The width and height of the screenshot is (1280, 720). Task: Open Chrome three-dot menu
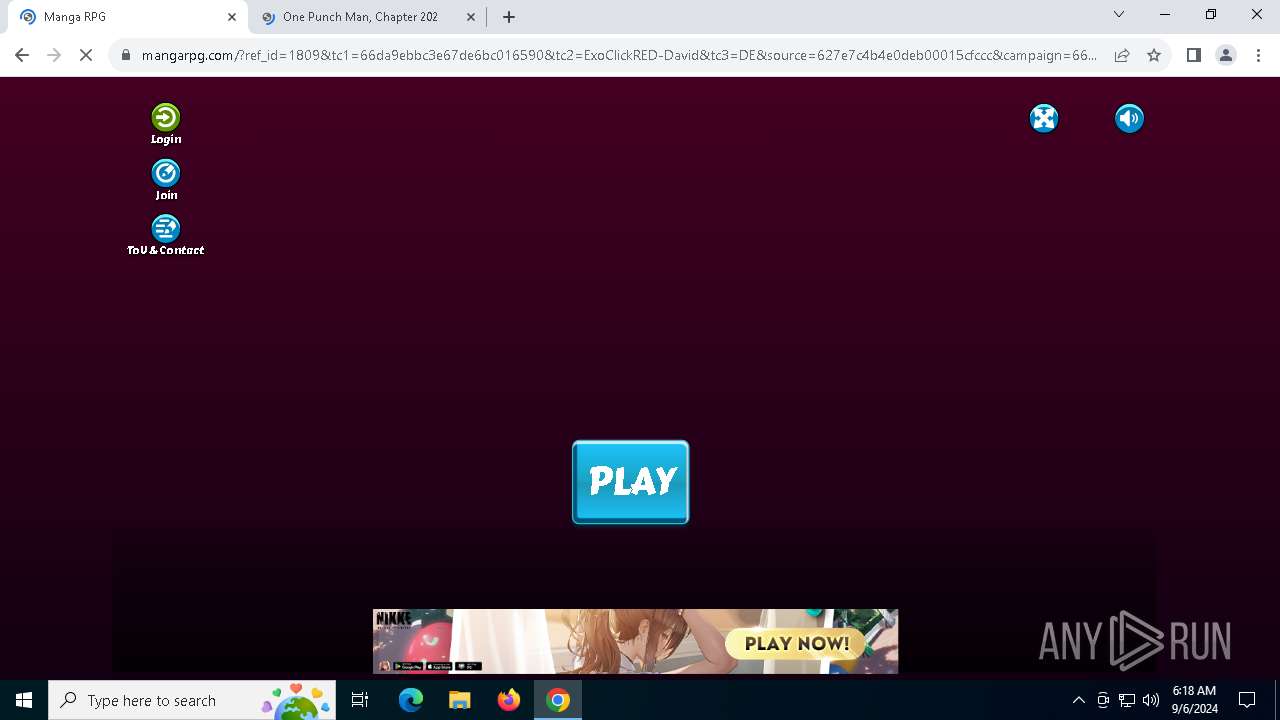pyautogui.click(x=1257, y=55)
